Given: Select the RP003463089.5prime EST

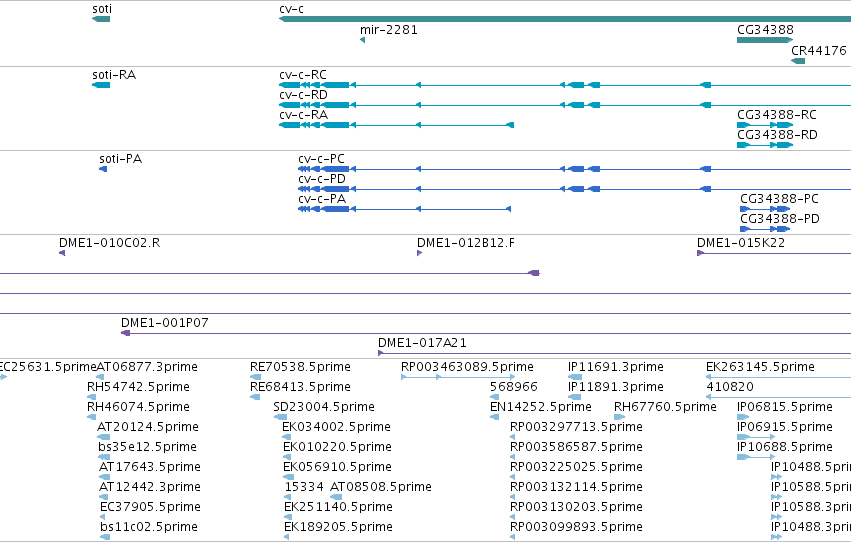Looking at the screenshot, I should click(458, 377).
